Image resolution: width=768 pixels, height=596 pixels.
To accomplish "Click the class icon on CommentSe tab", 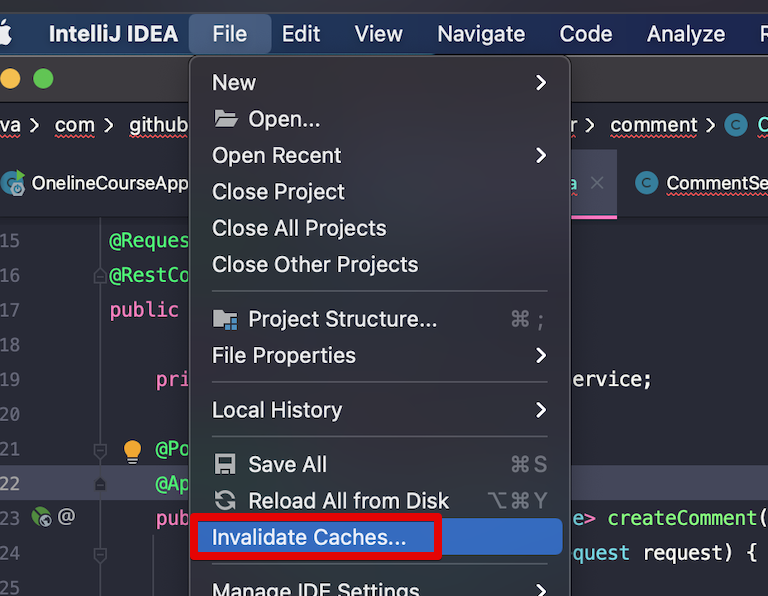I will pos(647,183).
